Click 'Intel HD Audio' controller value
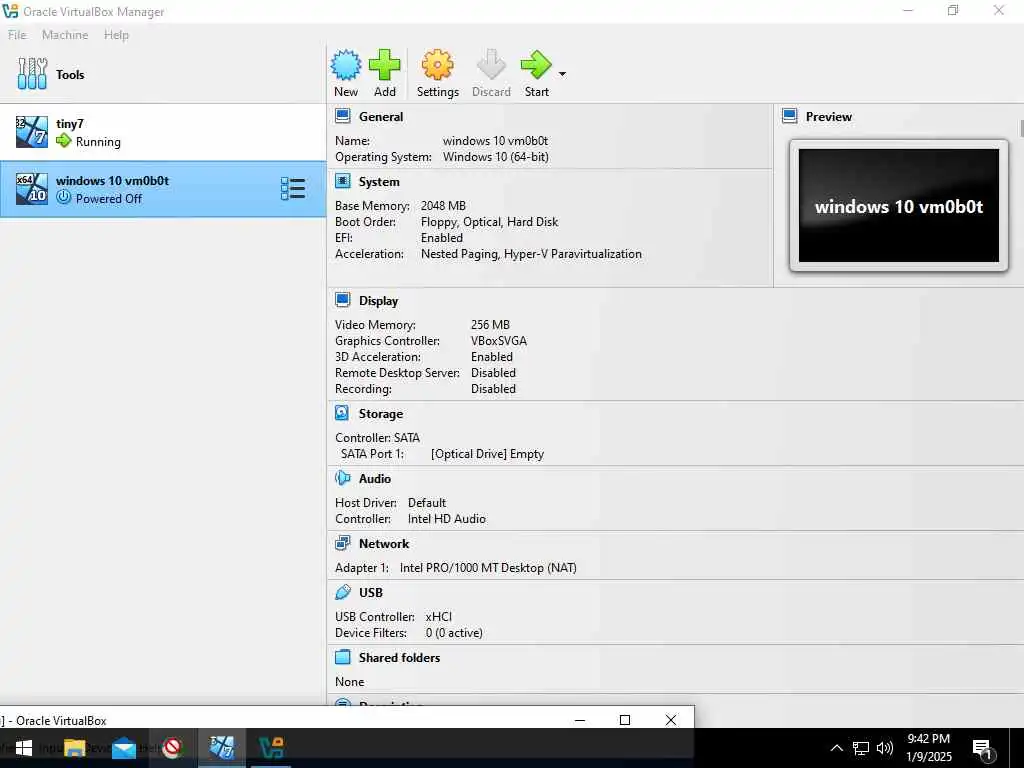The height and width of the screenshot is (768, 1024). pos(447,519)
